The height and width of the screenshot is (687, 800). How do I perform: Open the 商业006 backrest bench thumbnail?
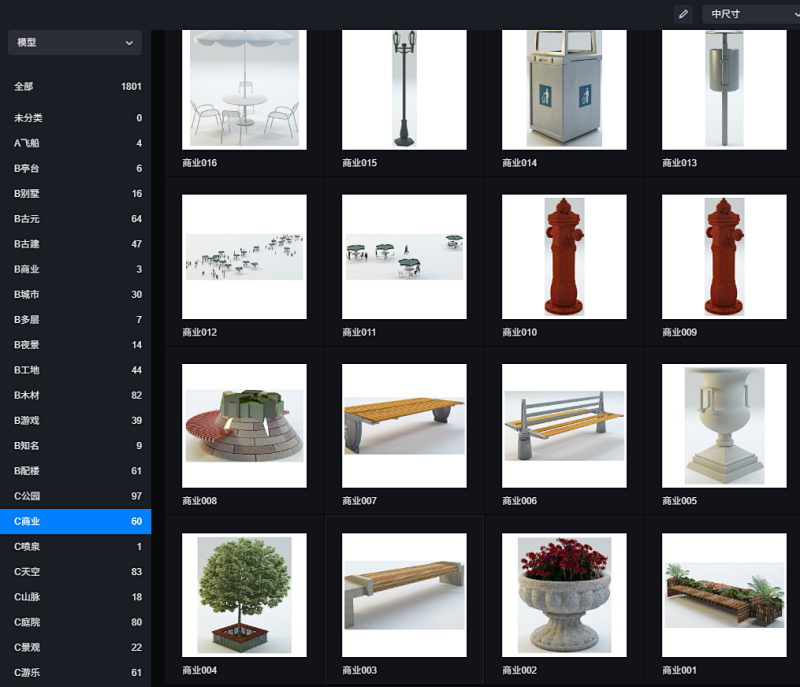[564, 426]
